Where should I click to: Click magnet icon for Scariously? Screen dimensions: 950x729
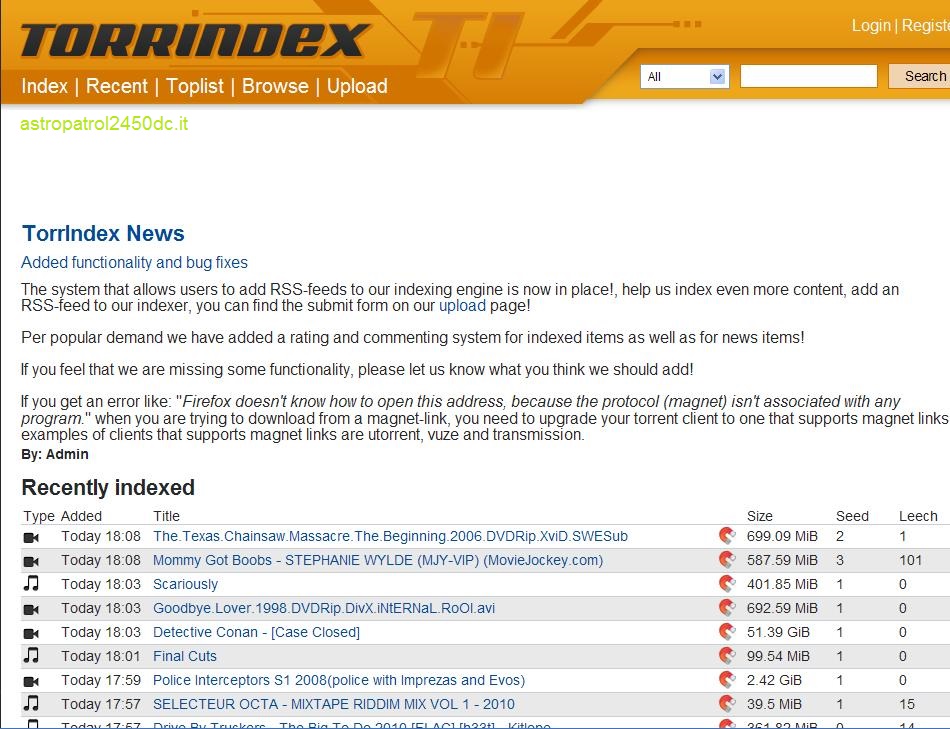point(727,584)
